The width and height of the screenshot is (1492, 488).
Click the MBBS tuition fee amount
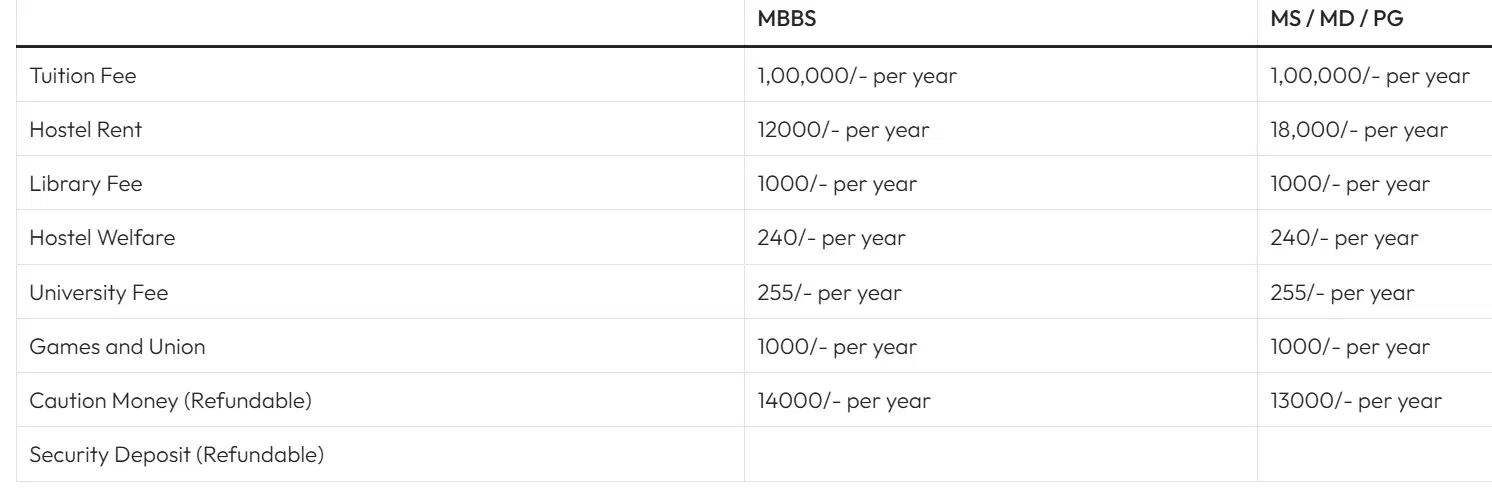(857, 76)
